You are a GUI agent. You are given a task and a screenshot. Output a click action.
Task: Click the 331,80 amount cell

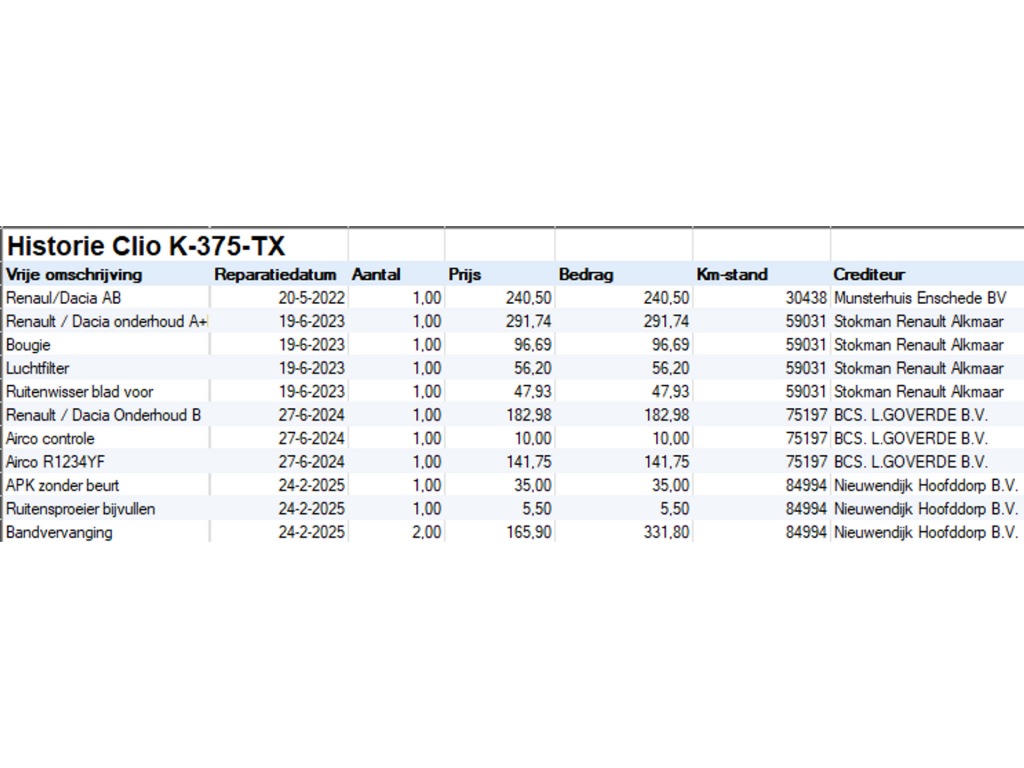pyautogui.click(x=664, y=532)
